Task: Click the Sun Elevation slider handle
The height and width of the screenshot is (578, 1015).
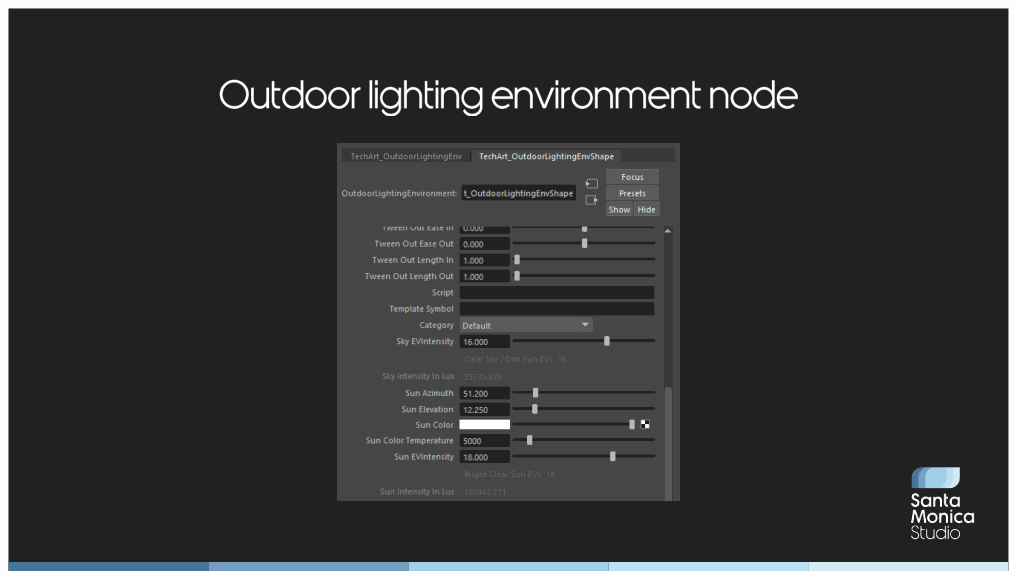Action: 535,409
